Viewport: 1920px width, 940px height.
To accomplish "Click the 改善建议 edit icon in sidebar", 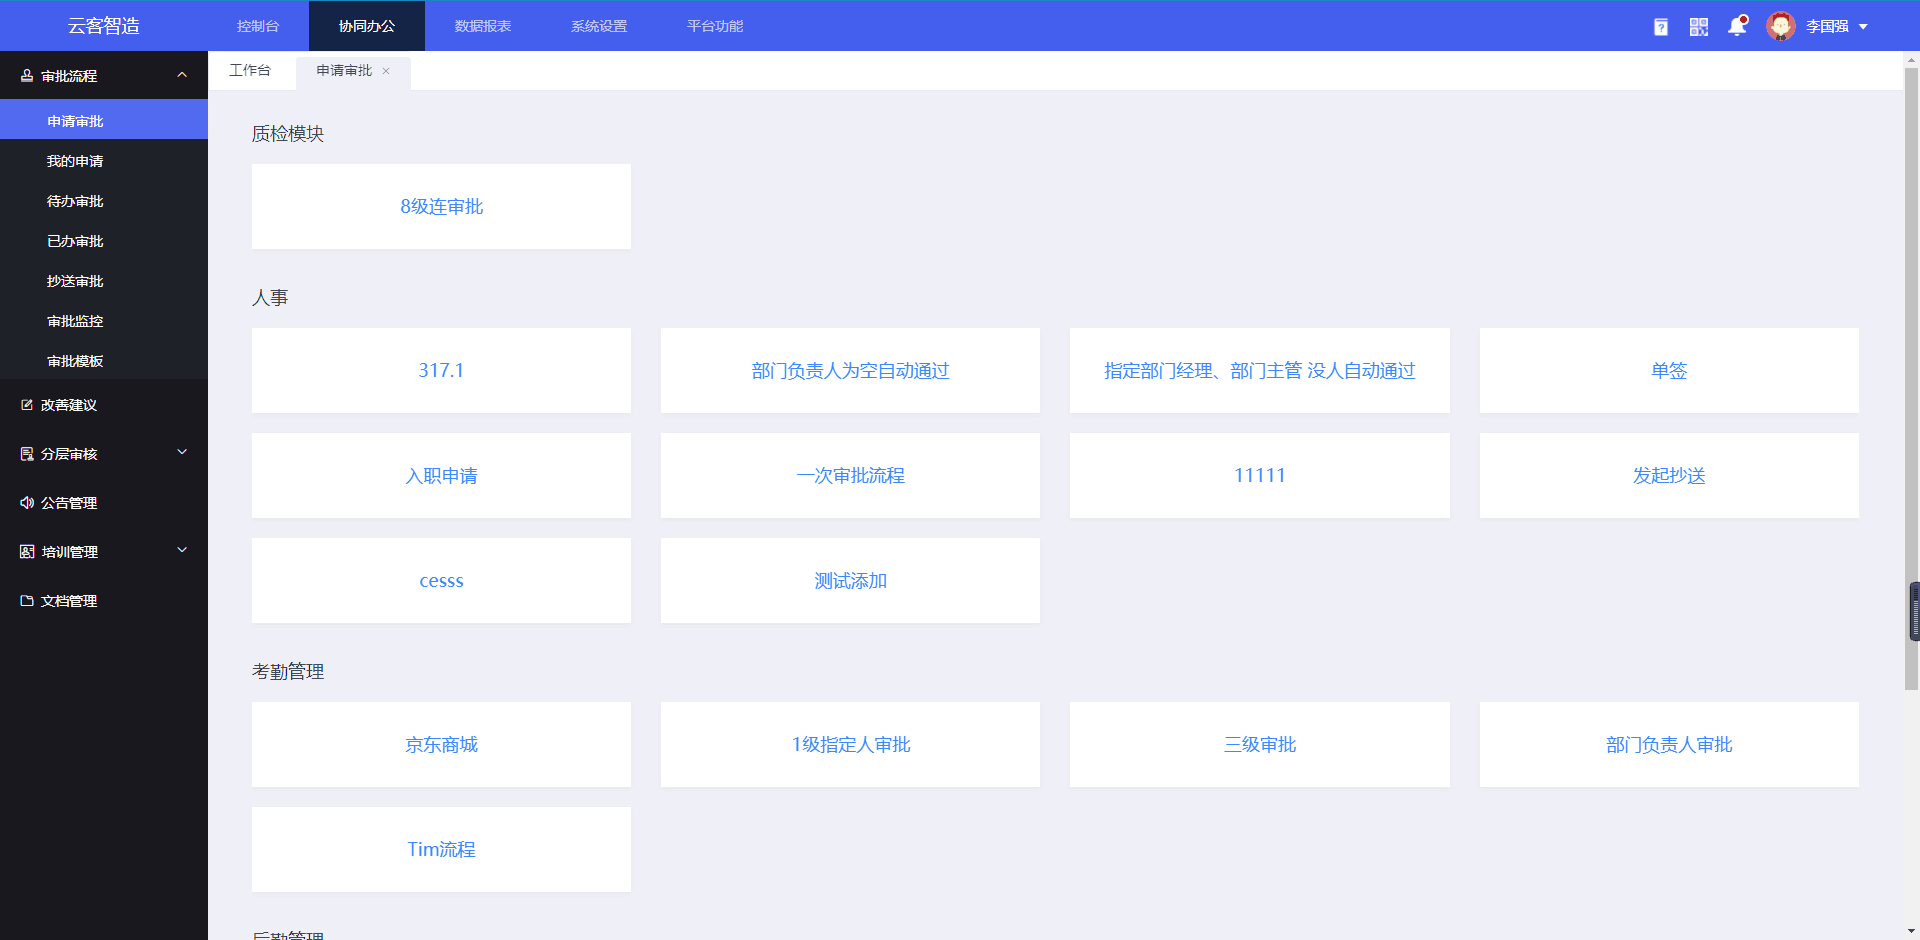I will (x=27, y=405).
